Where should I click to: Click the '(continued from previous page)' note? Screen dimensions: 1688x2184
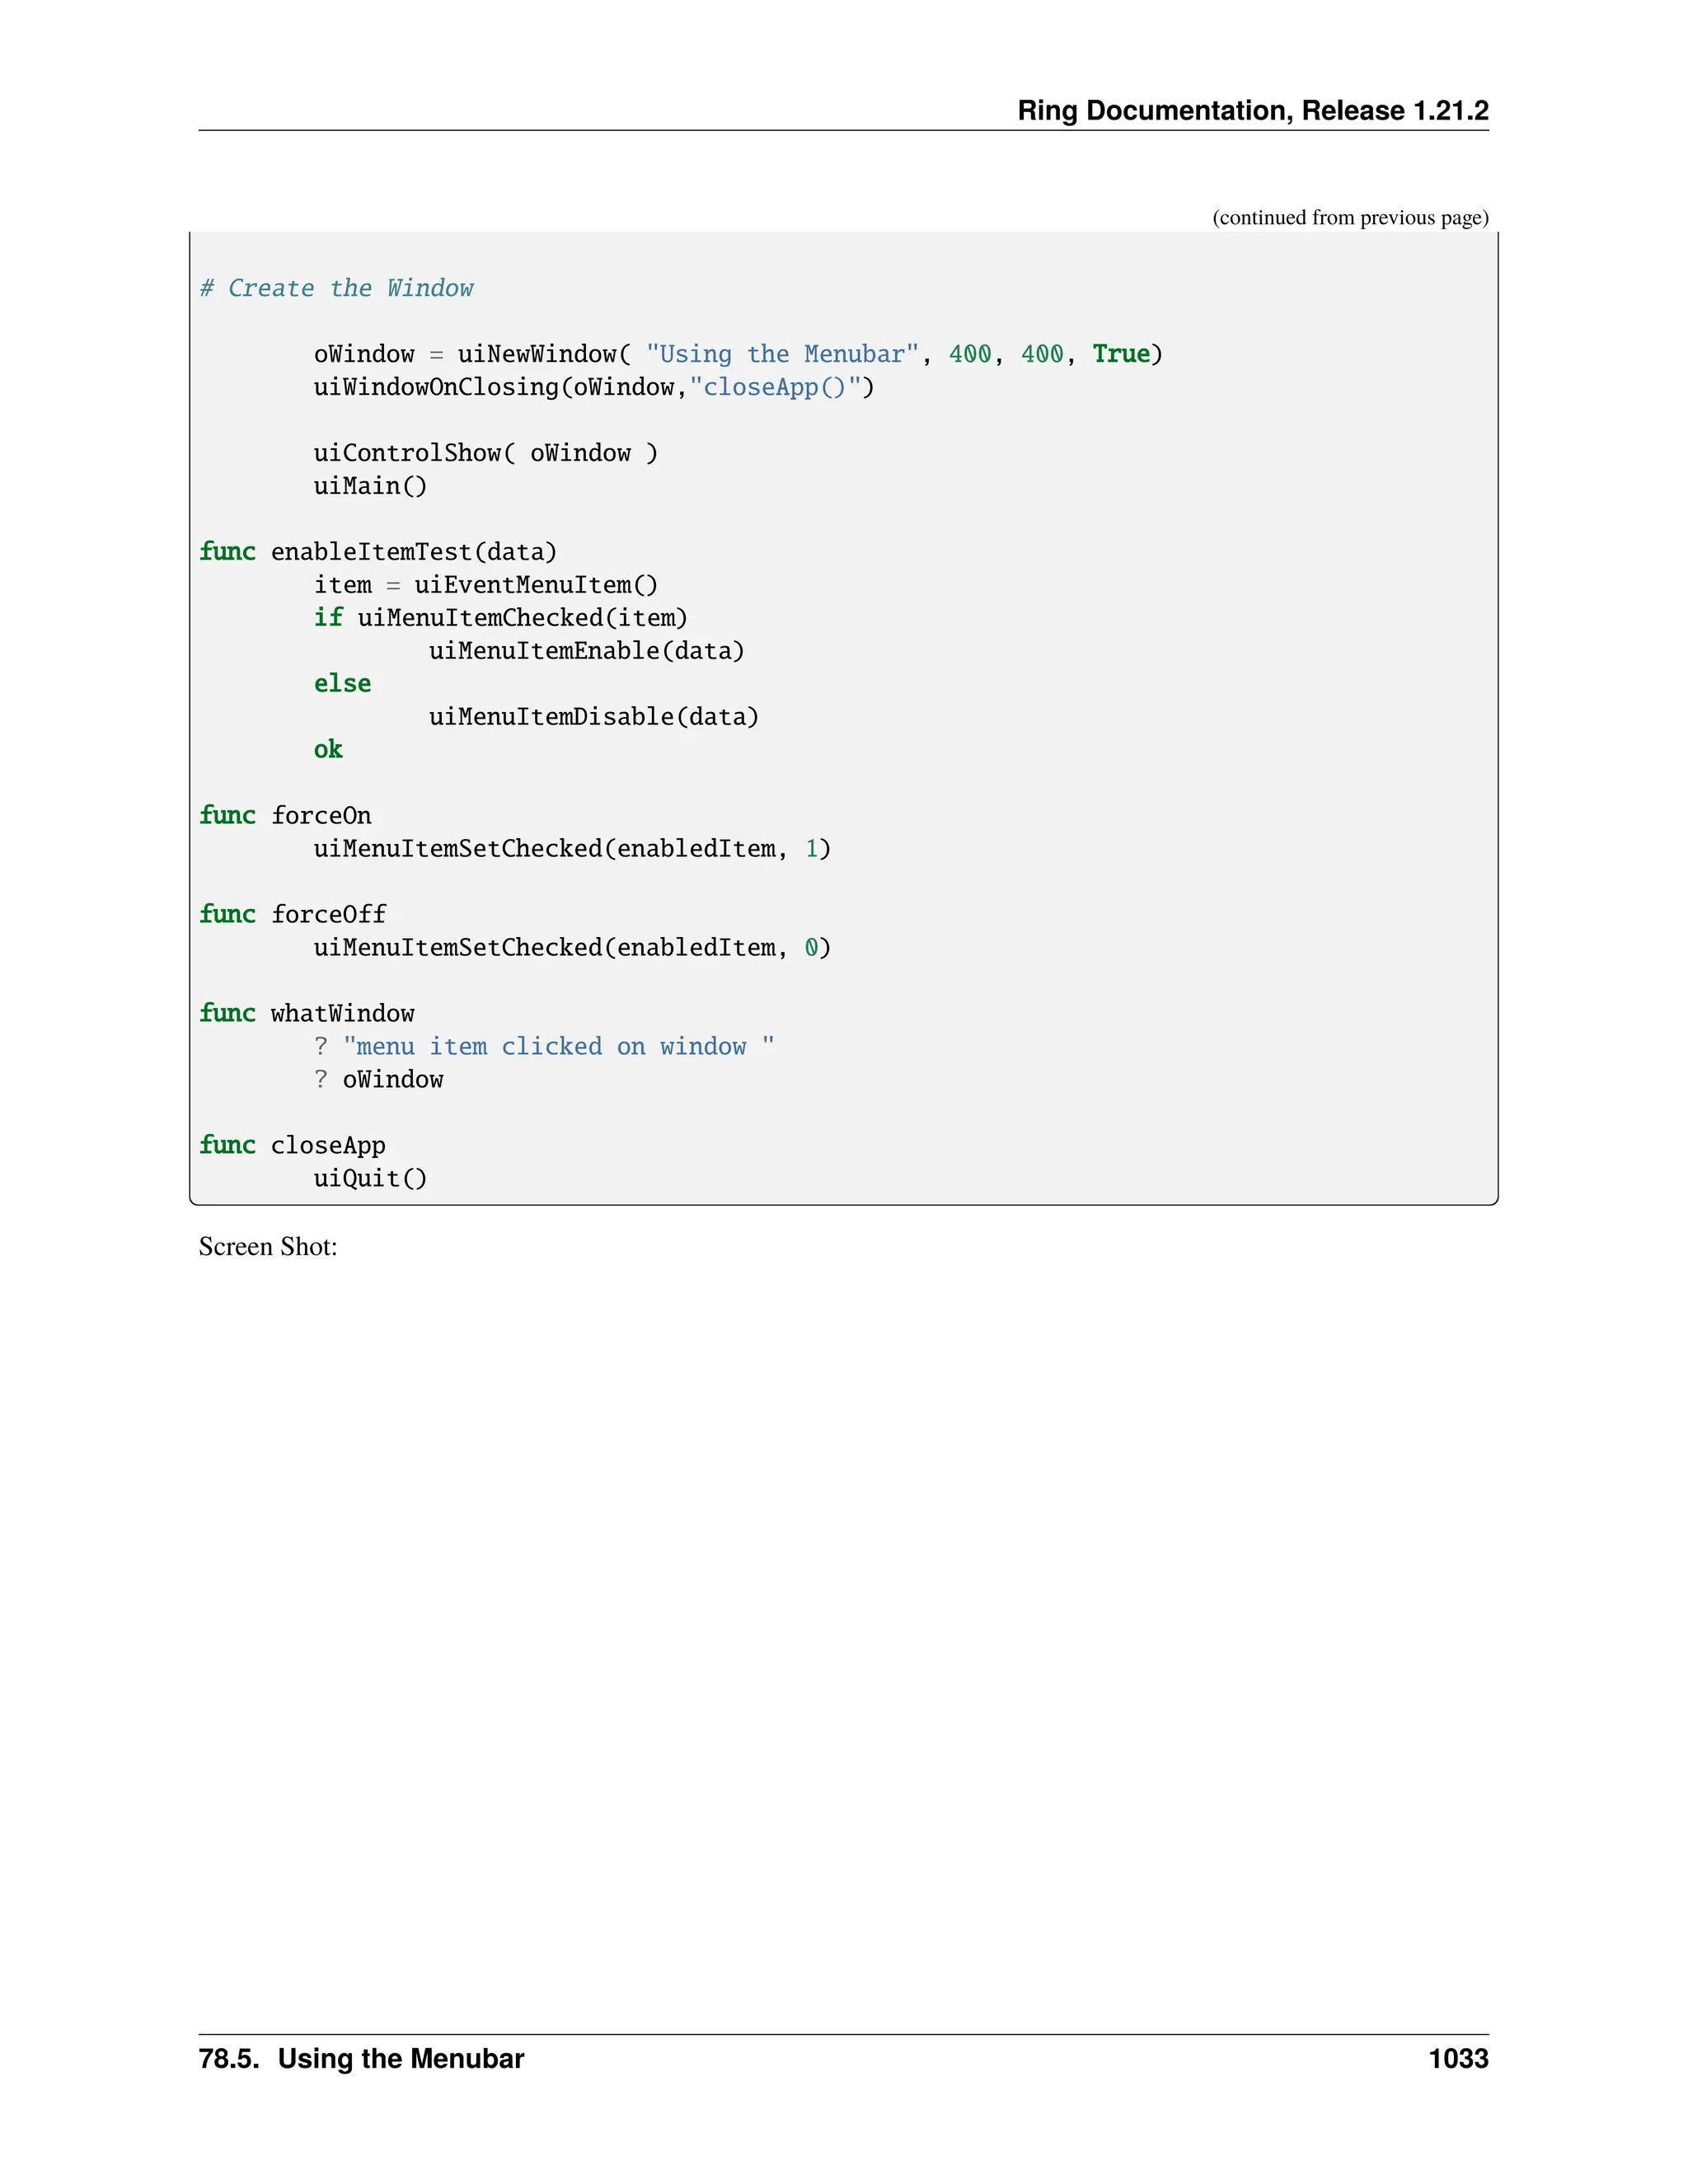(x=1349, y=217)
